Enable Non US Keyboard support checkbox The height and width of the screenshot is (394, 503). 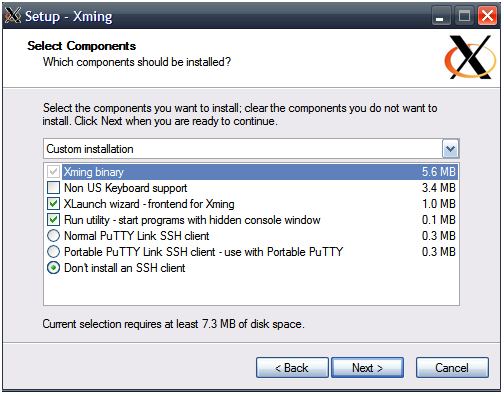53,188
